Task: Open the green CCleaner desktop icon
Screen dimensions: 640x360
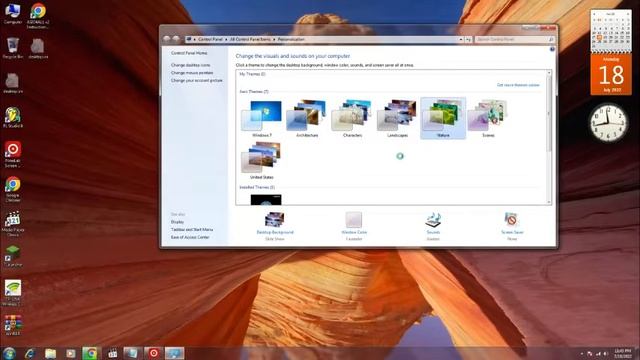Action: (13, 256)
